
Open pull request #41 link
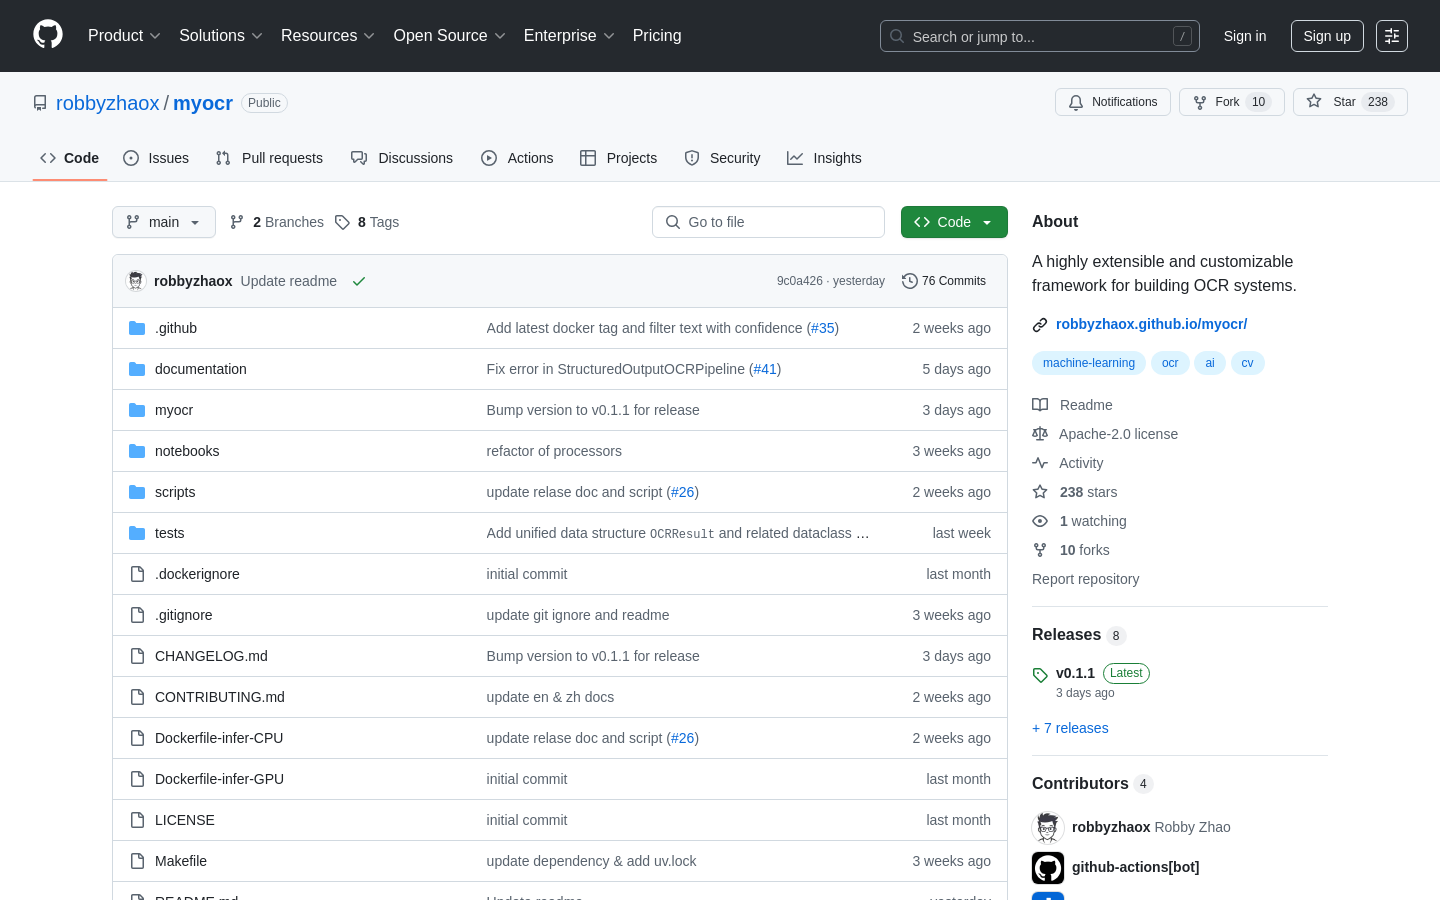[x=765, y=369]
